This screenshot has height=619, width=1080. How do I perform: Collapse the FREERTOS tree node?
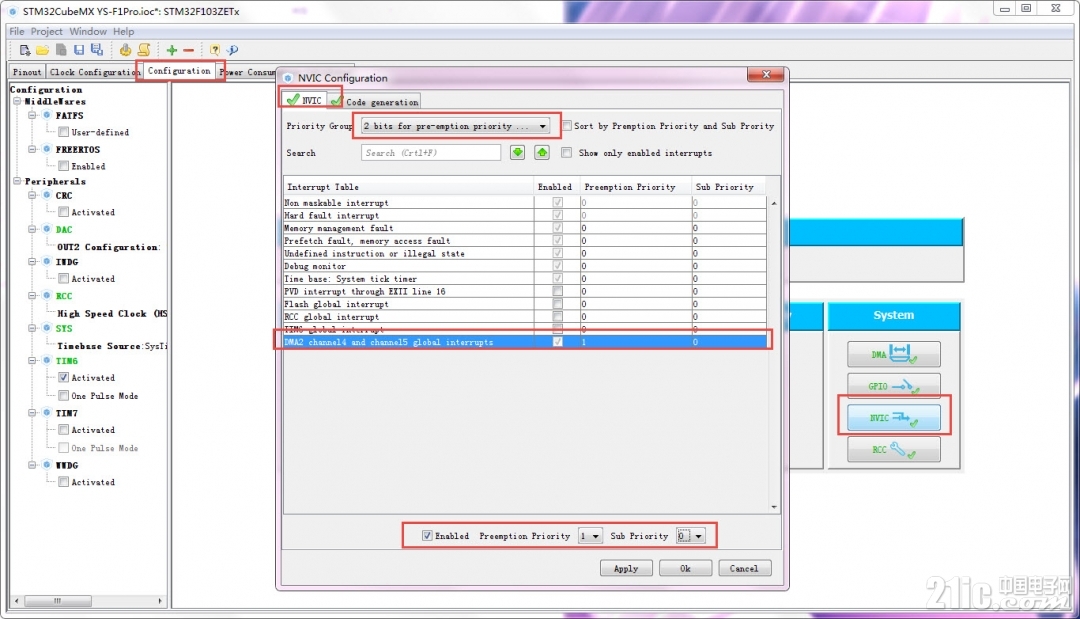(32, 149)
